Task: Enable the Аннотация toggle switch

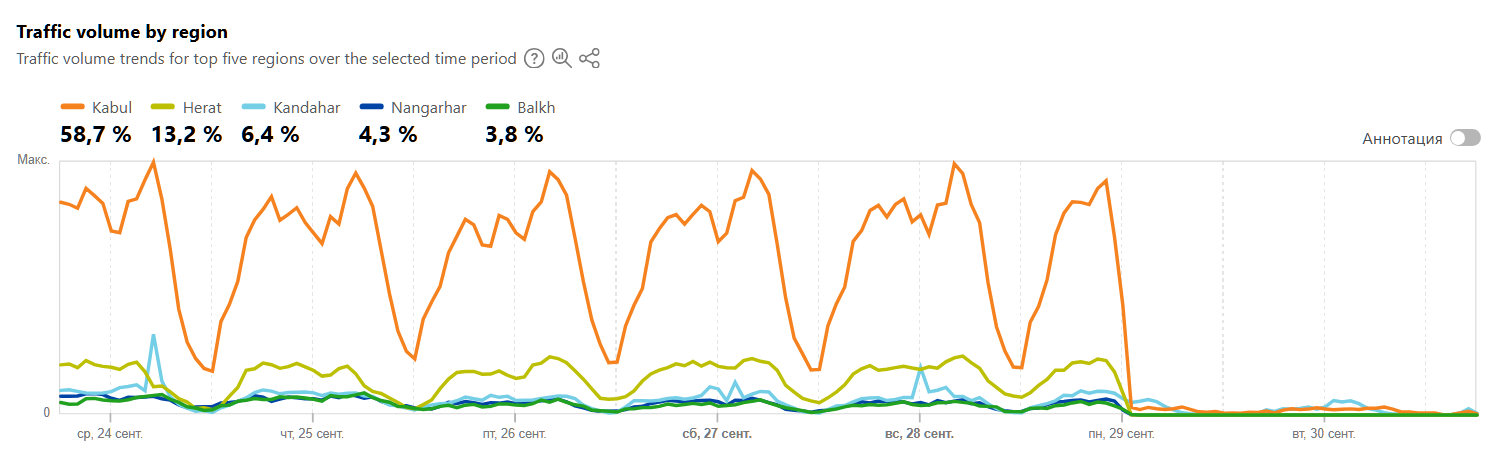Action: [x=1465, y=138]
